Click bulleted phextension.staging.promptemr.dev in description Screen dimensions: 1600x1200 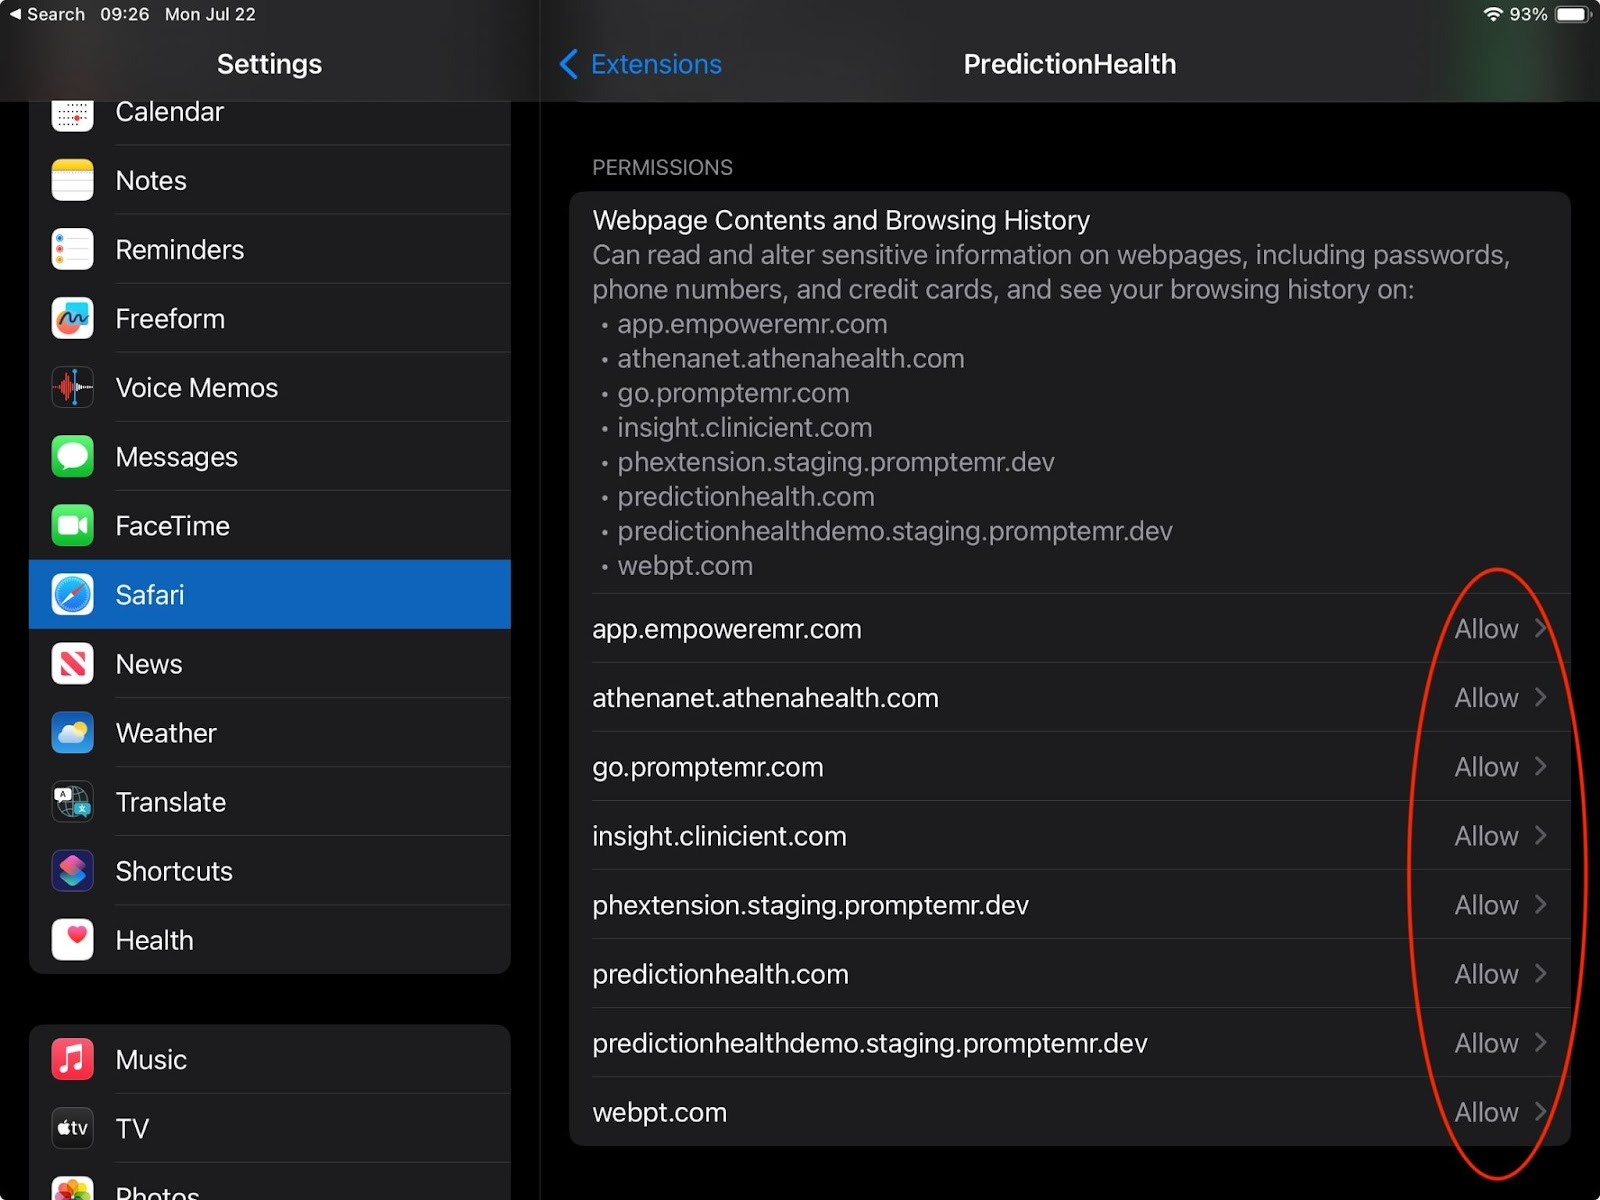coord(836,462)
